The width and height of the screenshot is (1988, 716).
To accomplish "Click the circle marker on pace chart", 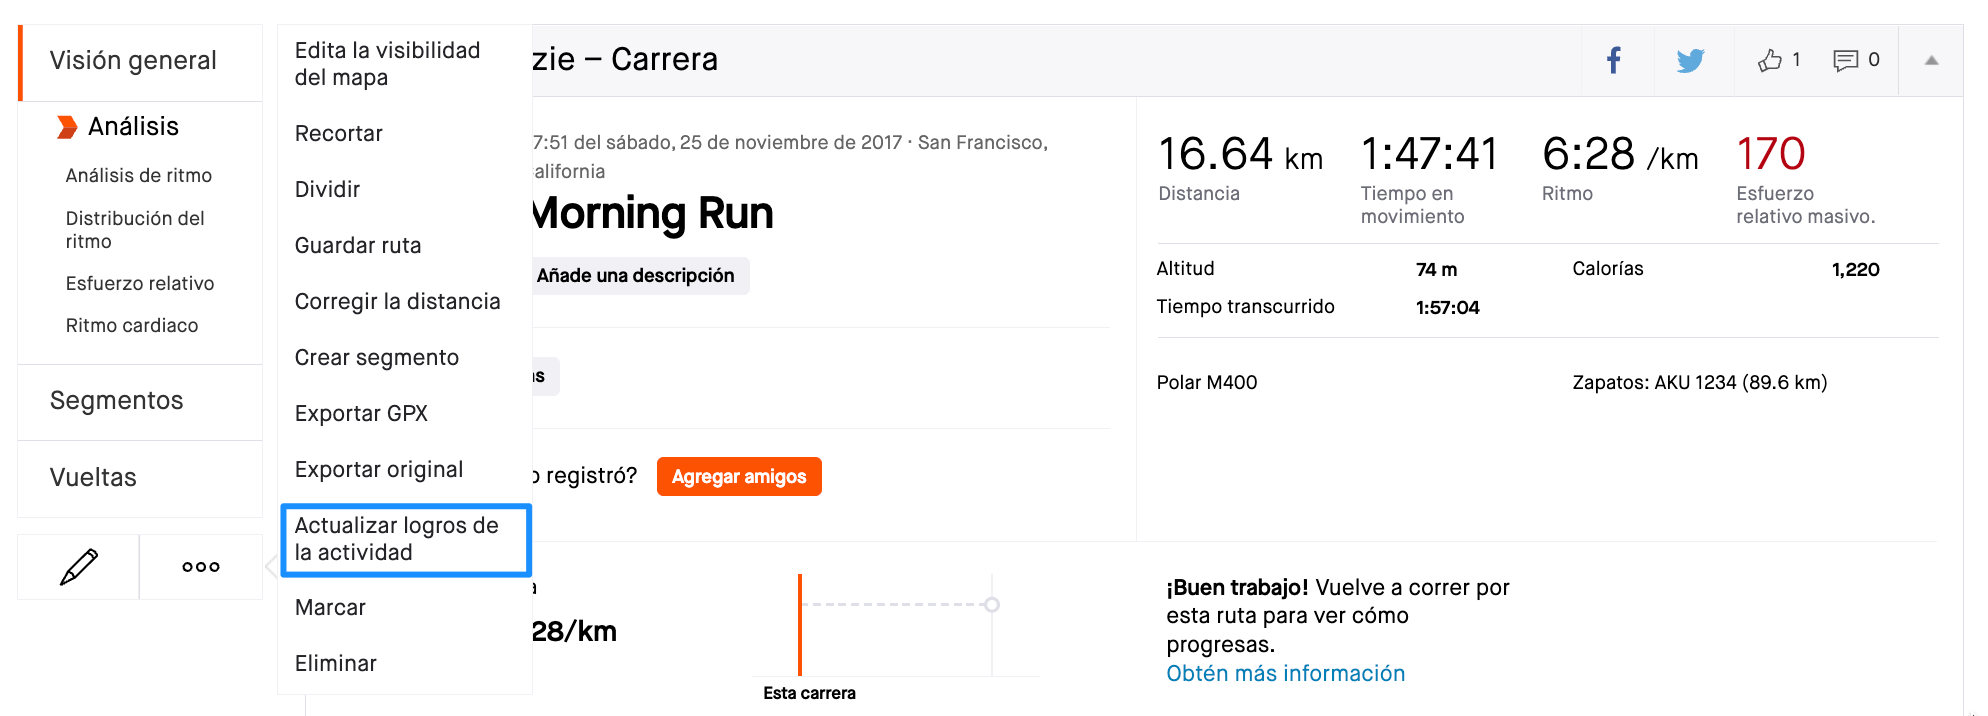I will point(992,605).
